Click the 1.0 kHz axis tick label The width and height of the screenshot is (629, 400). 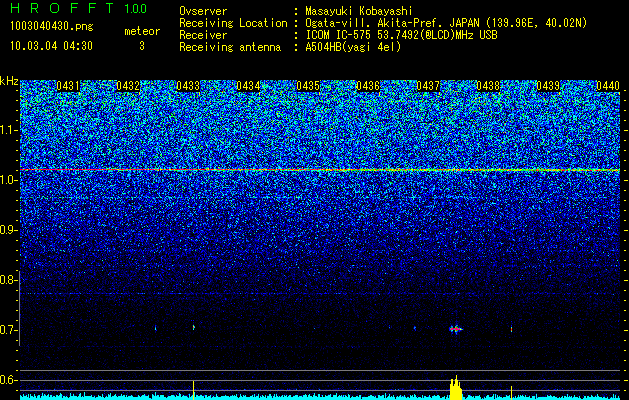click(x=8, y=181)
